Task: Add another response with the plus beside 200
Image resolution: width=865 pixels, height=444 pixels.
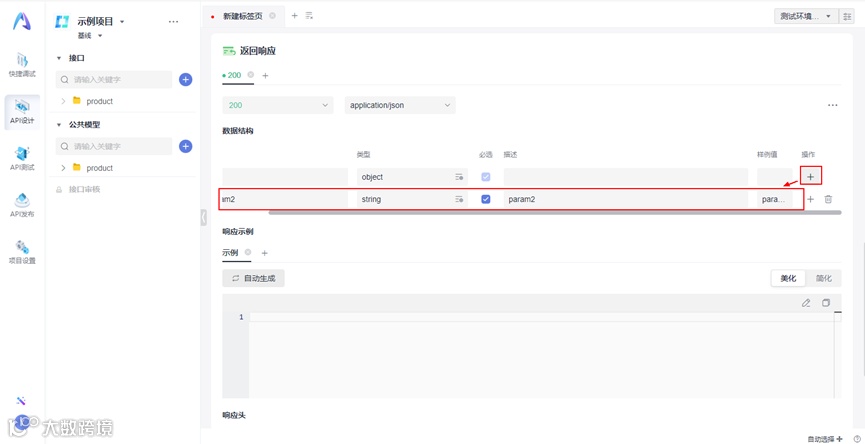Action: click(x=265, y=75)
